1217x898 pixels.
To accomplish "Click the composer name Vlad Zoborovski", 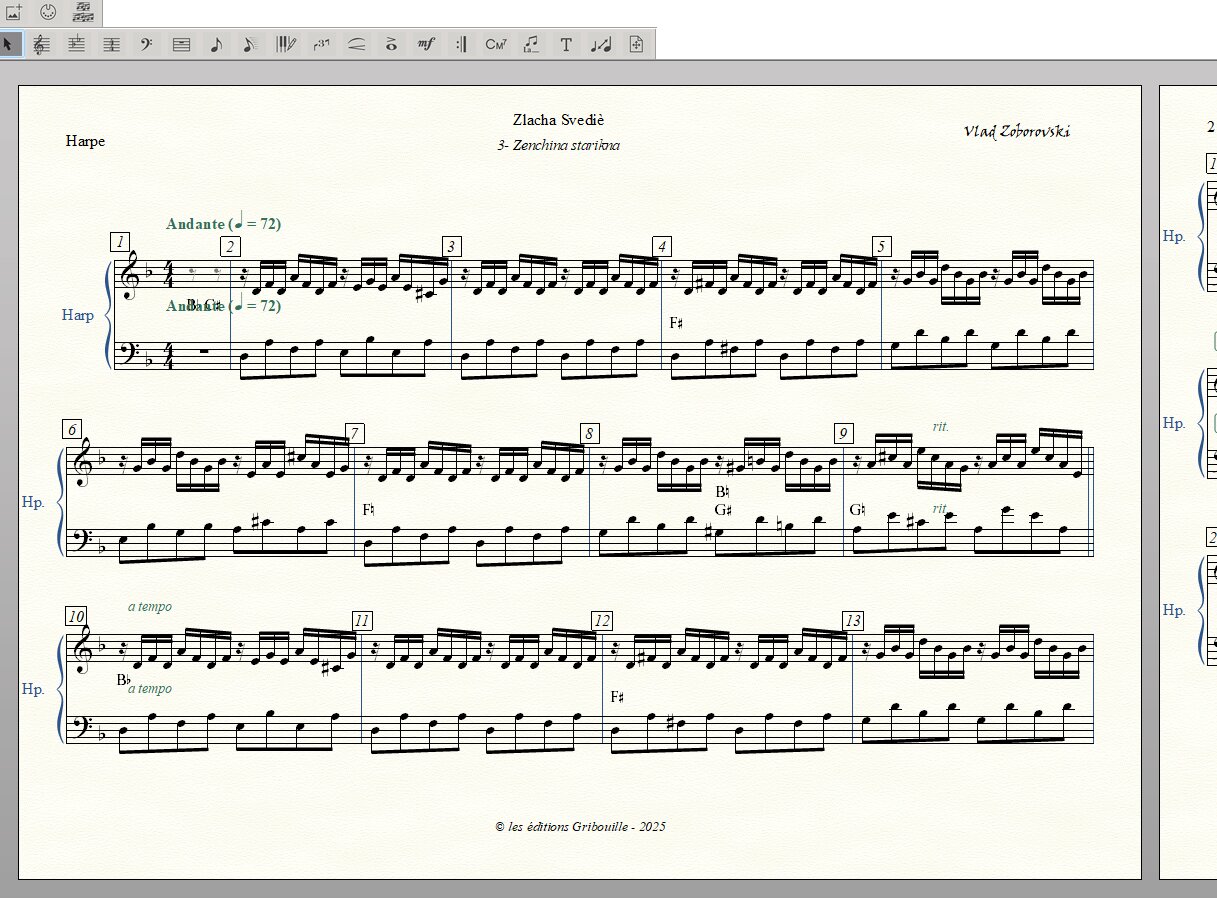I will 1016,132.
